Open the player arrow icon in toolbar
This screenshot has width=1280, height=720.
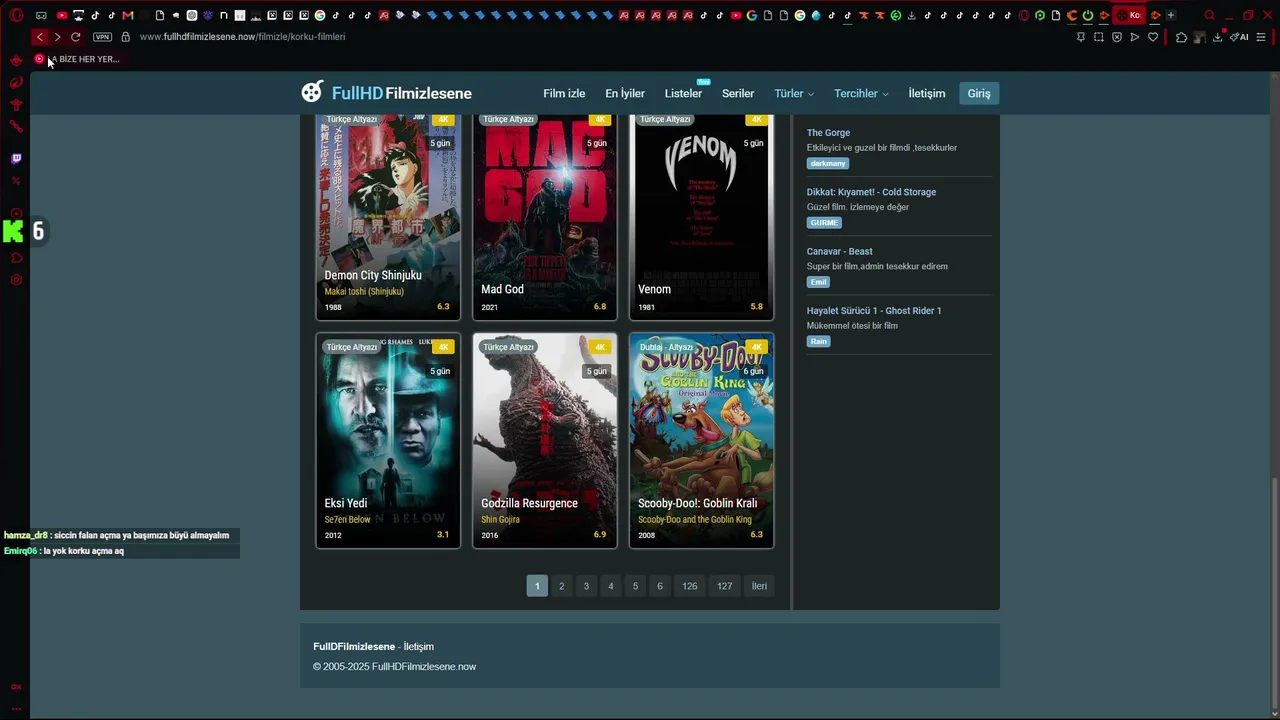(x=1135, y=37)
